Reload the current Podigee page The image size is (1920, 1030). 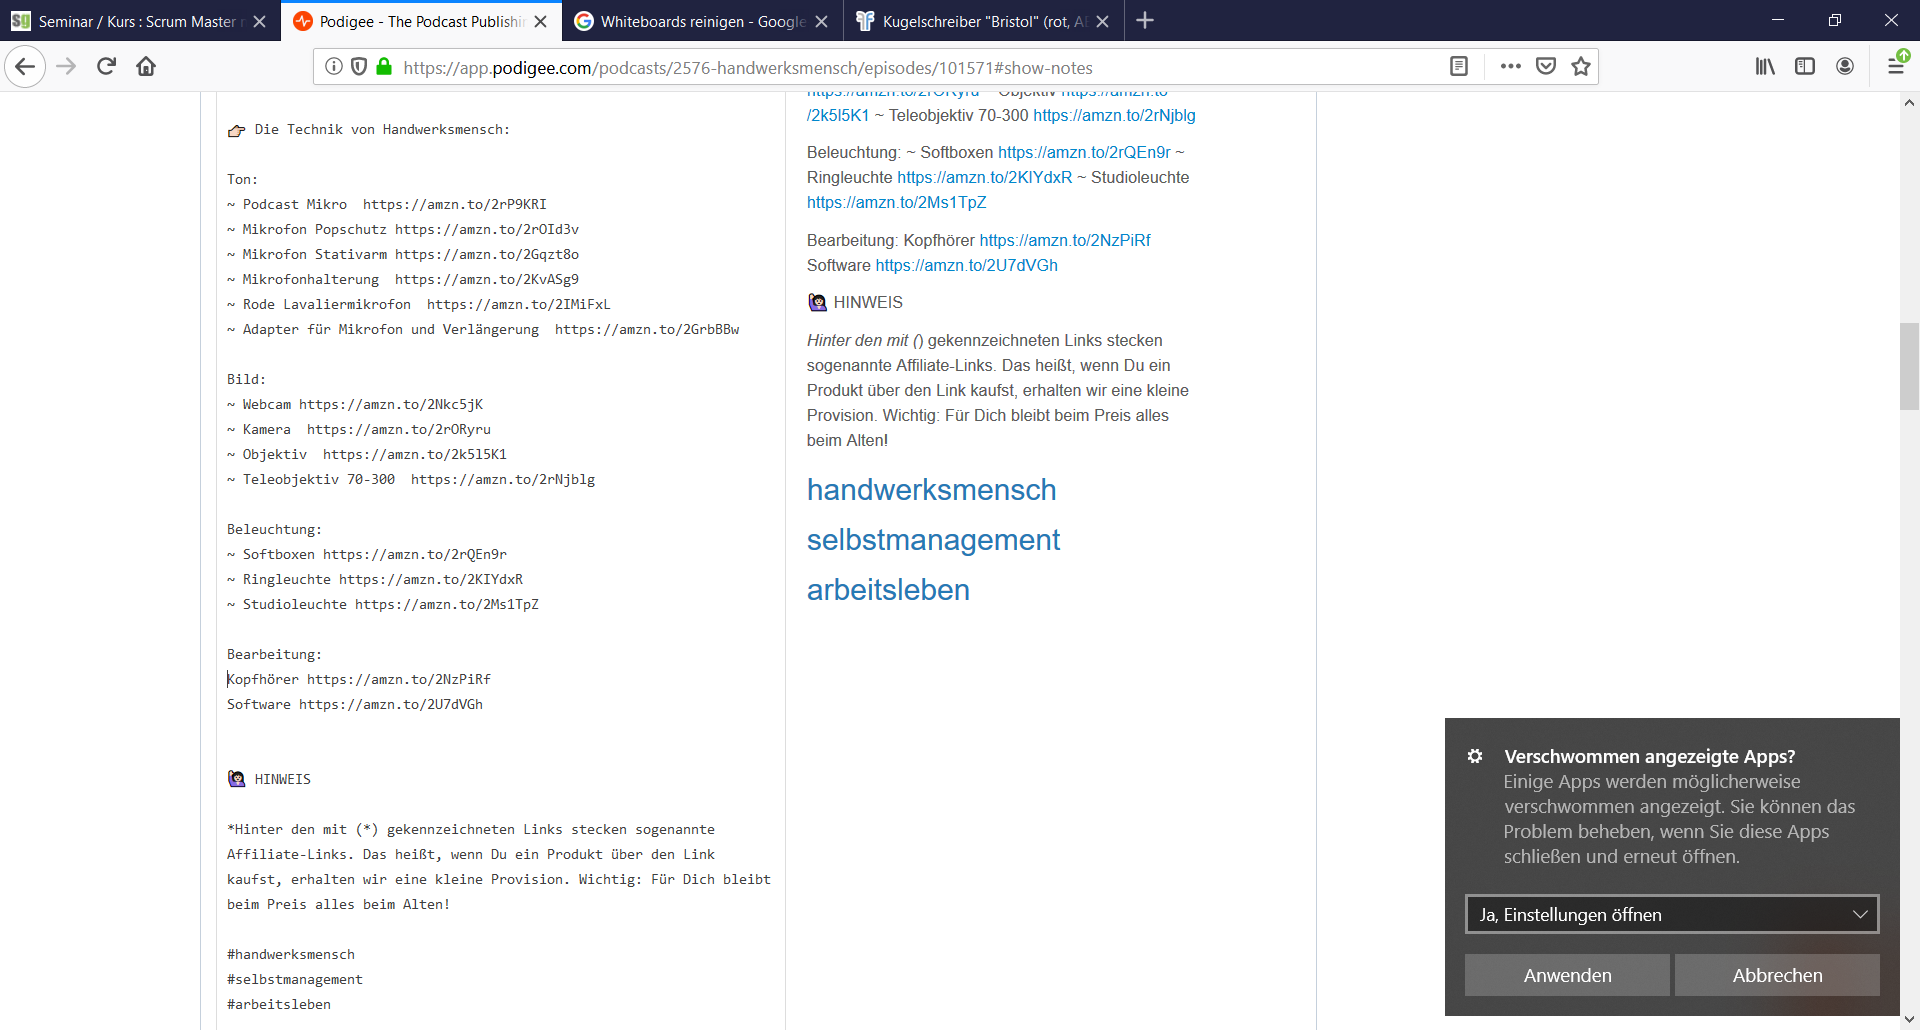tap(107, 67)
